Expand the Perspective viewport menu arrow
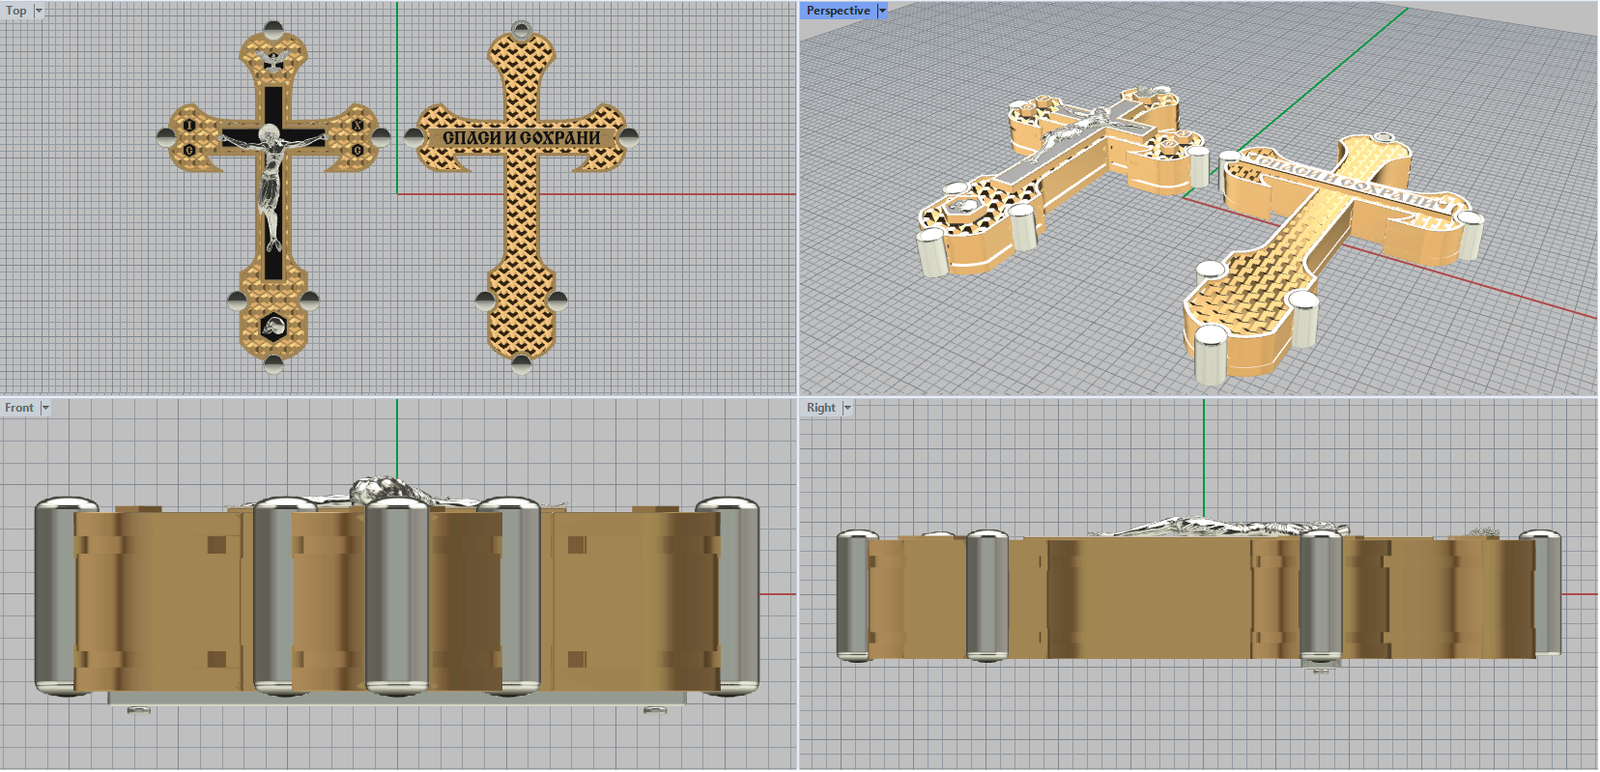 [882, 11]
